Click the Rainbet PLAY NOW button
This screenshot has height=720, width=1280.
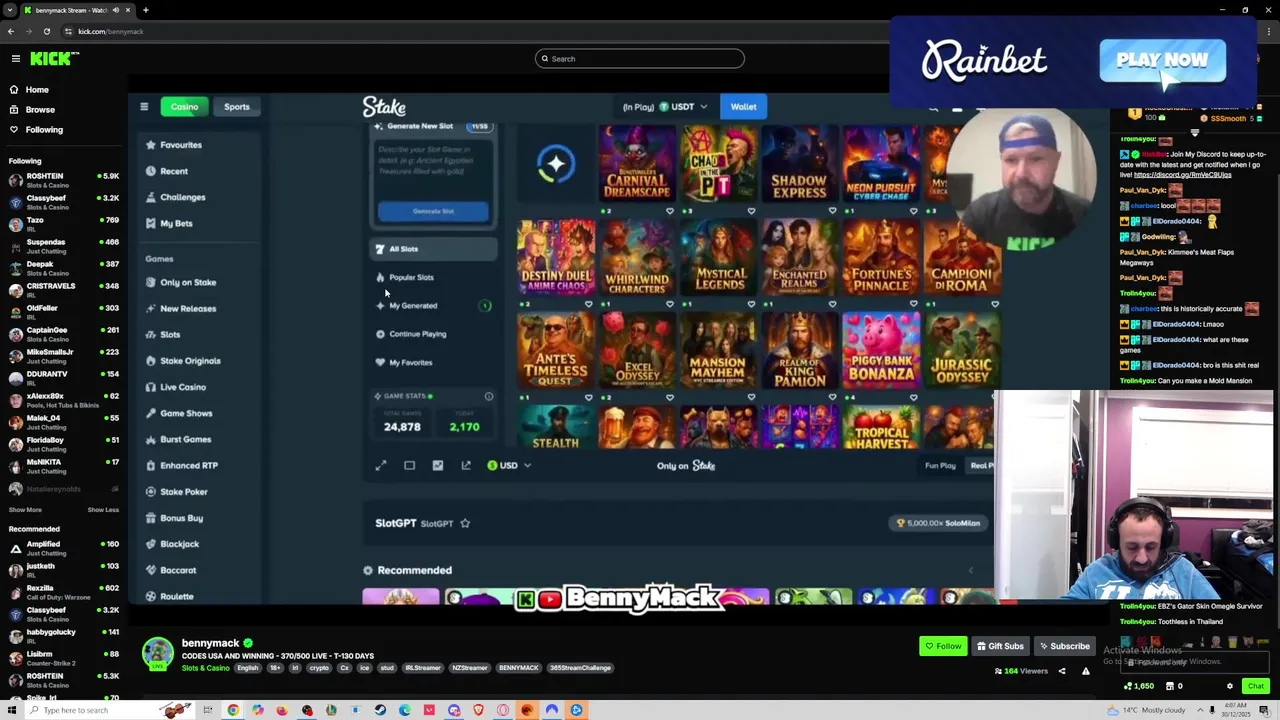pyautogui.click(x=1162, y=61)
